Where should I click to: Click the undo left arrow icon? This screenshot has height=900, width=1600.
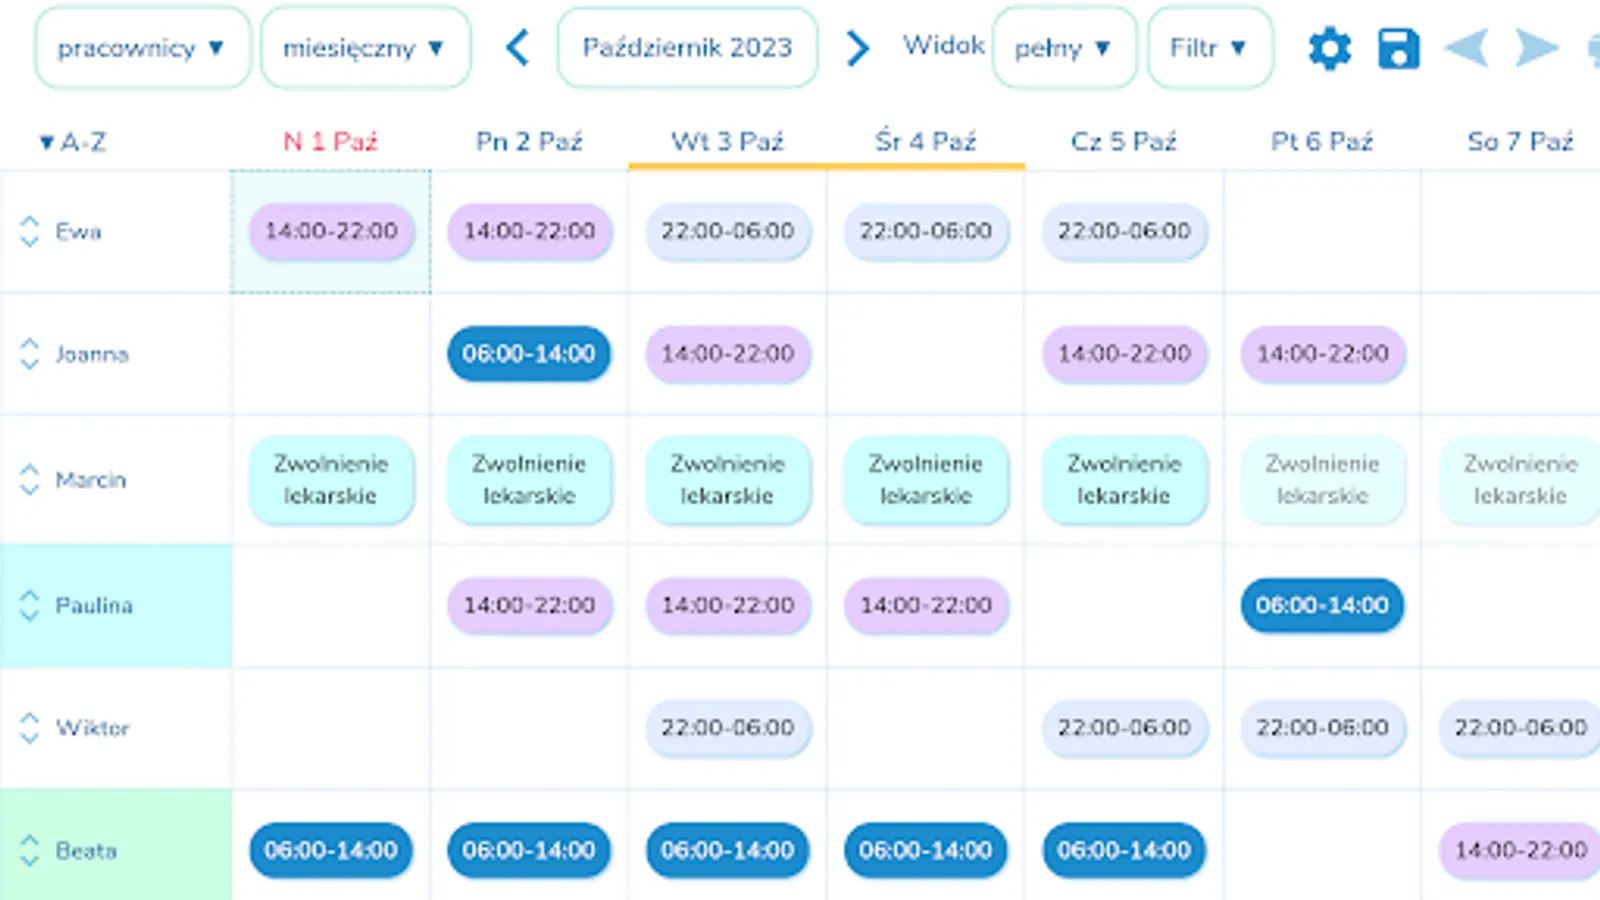pyautogui.click(x=1466, y=48)
